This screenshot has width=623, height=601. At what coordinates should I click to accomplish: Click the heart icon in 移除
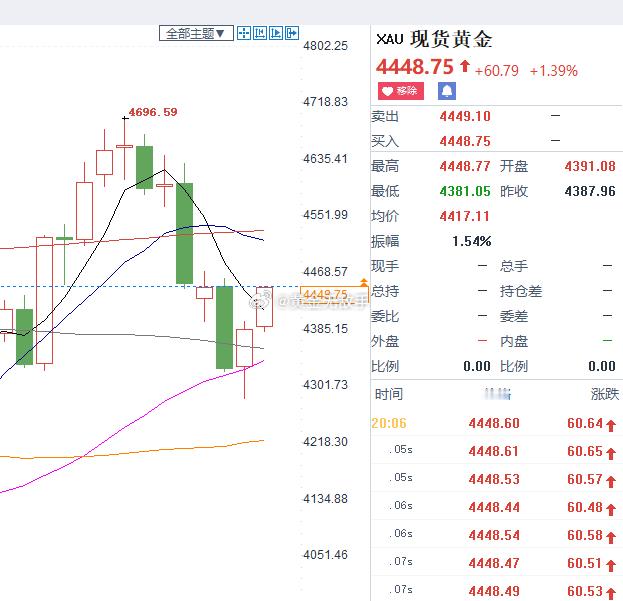coord(387,91)
